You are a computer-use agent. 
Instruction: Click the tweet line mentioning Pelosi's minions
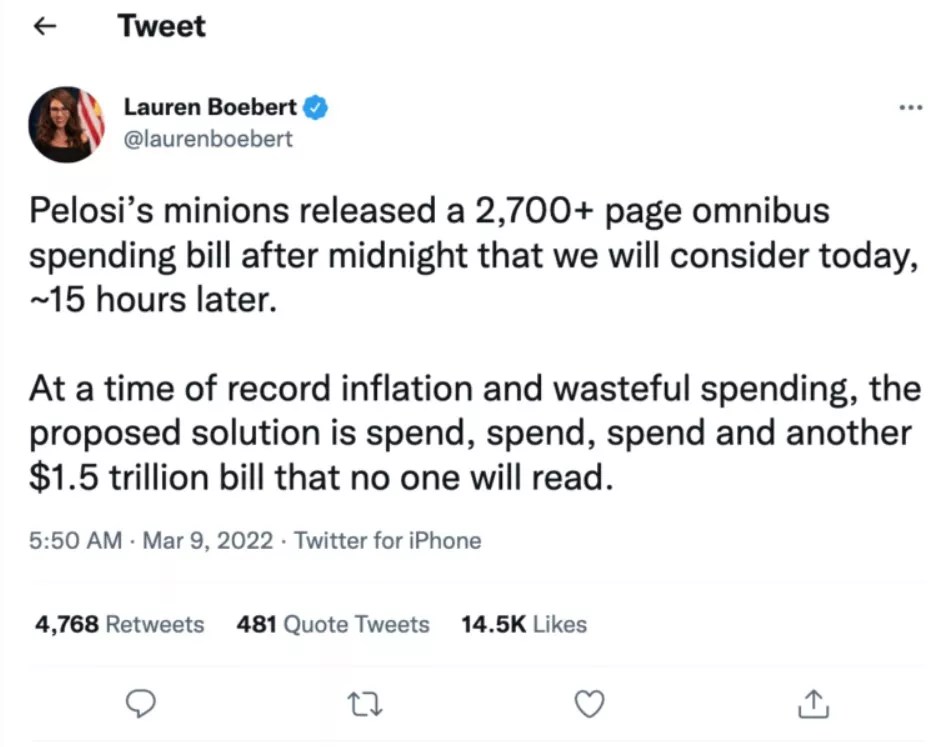[430, 212]
